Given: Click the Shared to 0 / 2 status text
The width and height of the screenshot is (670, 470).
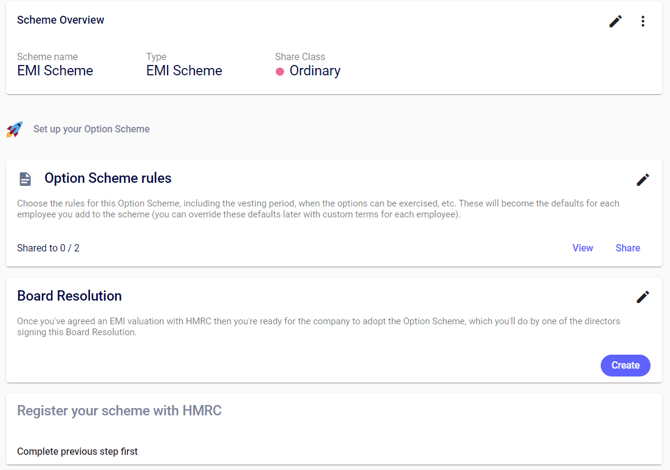Looking at the screenshot, I should (x=48, y=248).
